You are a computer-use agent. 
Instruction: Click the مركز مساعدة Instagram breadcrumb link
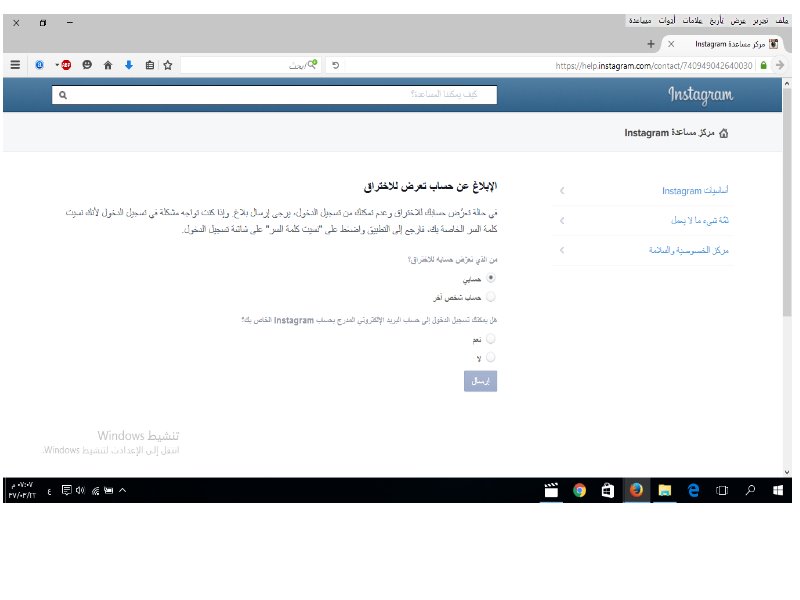pyautogui.click(x=669, y=133)
